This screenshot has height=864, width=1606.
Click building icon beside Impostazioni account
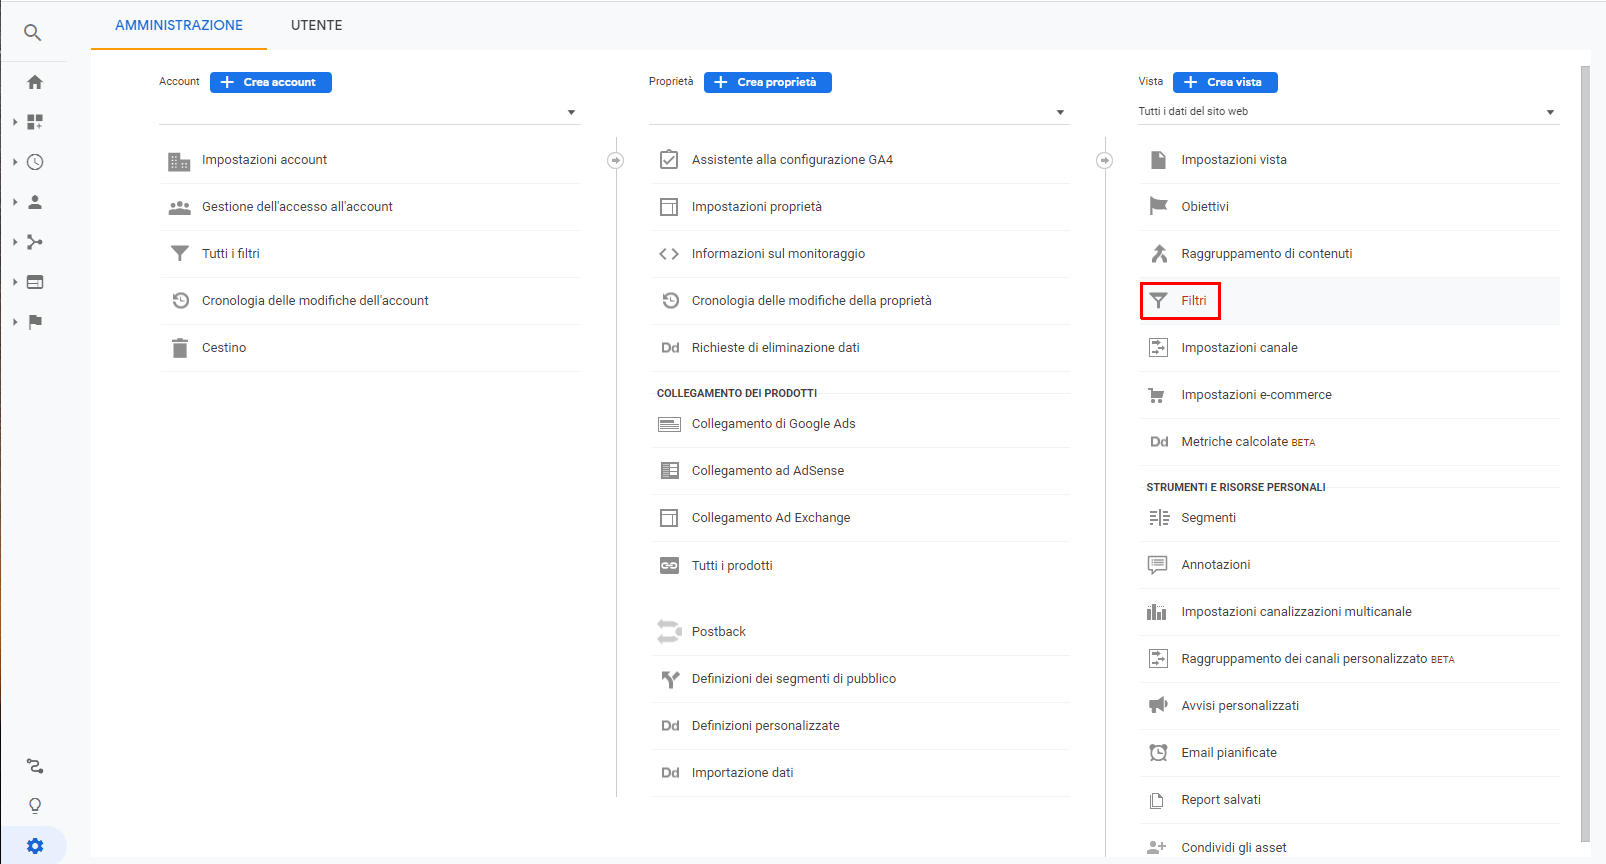pyautogui.click(x=179, y=160)
